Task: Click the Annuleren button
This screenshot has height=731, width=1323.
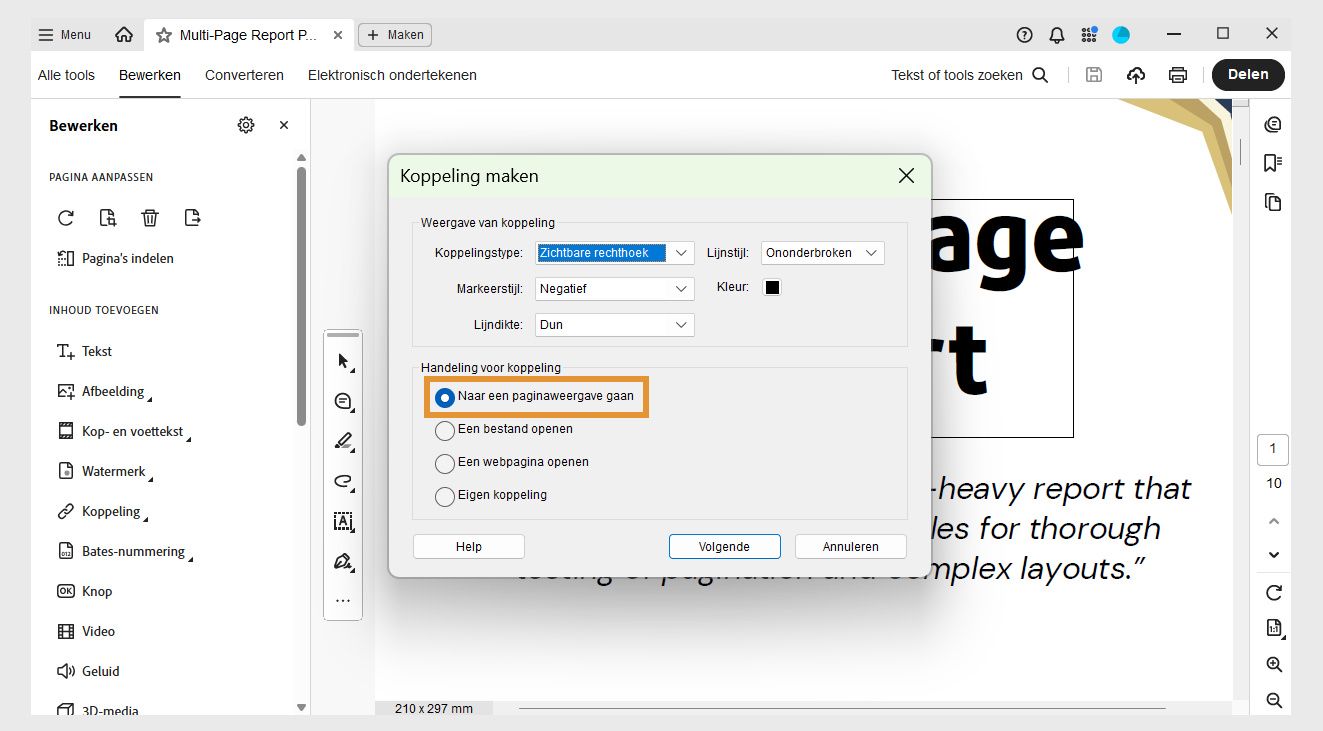Action: tap(851, 547)
